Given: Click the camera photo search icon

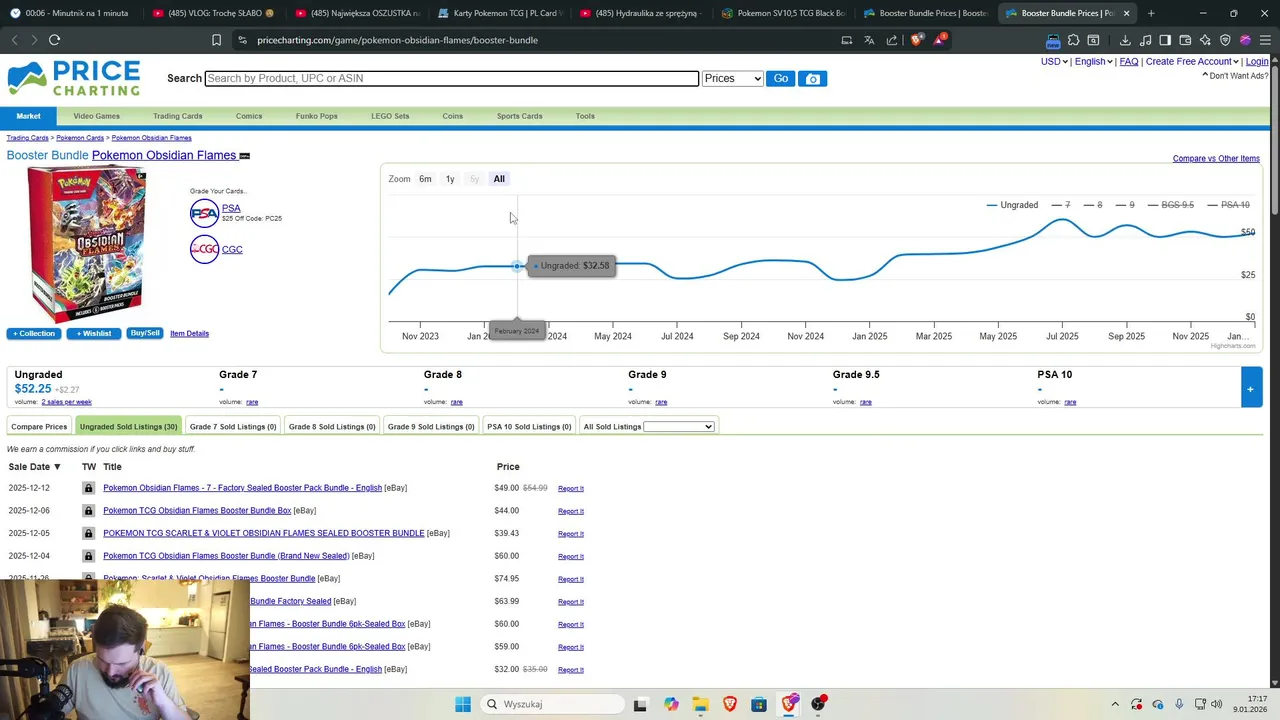Looking at the screenshot, I should 813,79.
